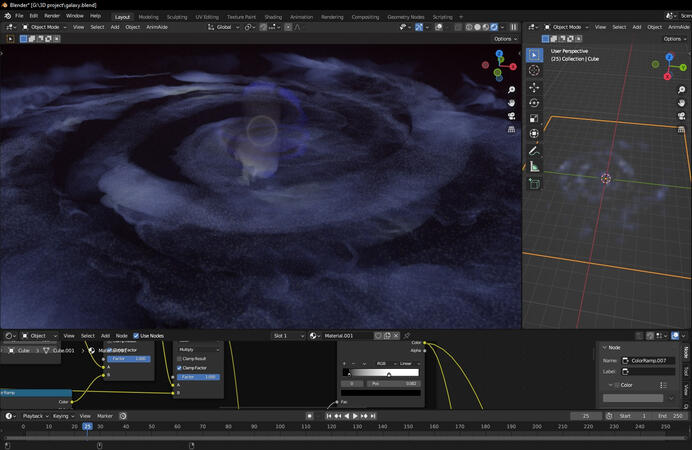This screenshot has width=692, height=450.
Task: Toggle camera view in left viewport
Action: (x=511, y=115)
